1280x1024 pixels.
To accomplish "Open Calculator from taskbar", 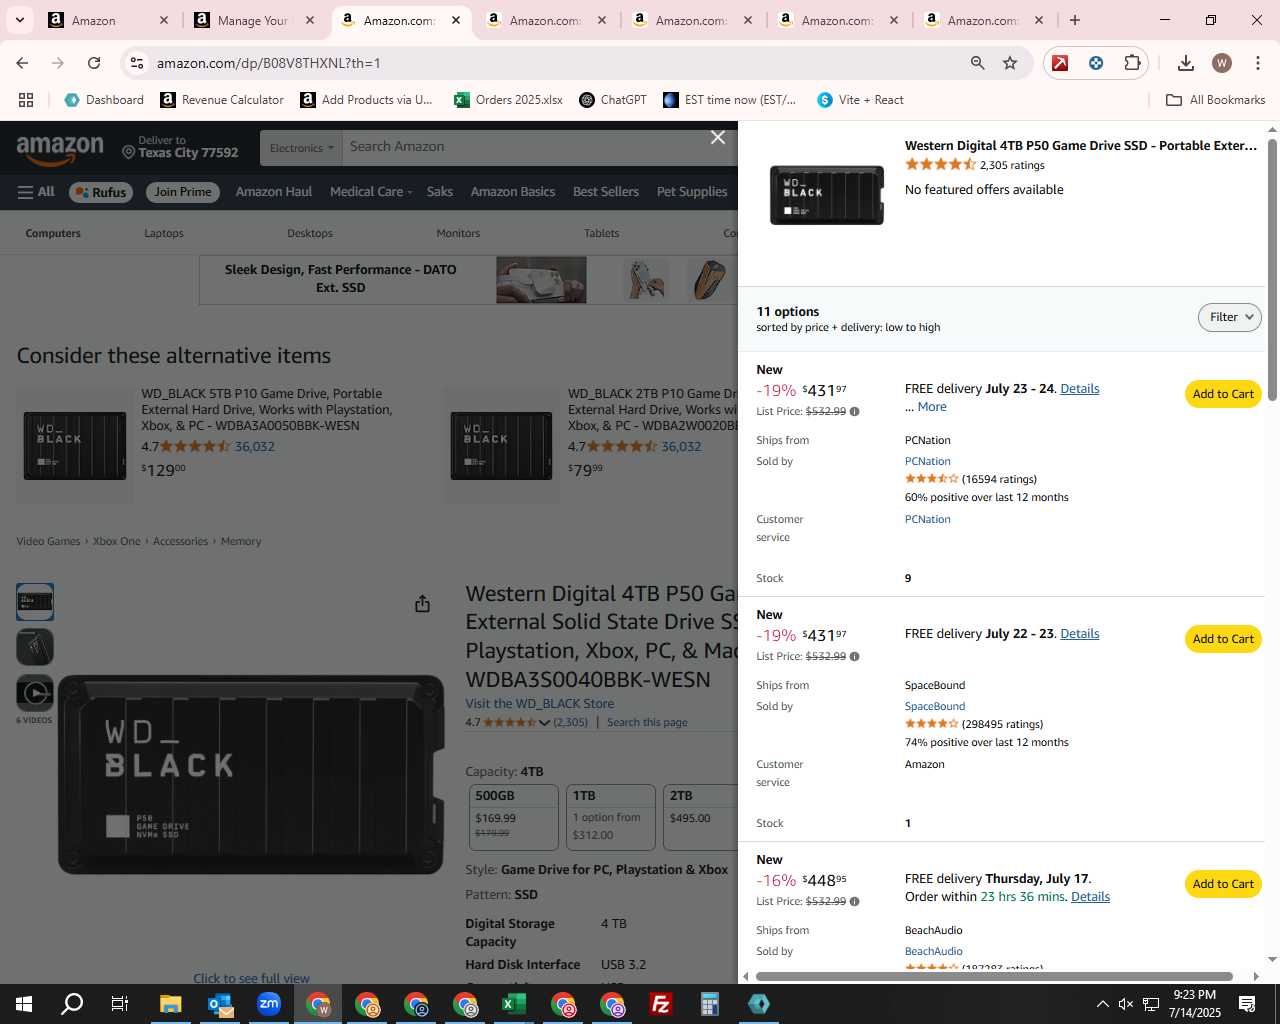I will [709, 1004].
